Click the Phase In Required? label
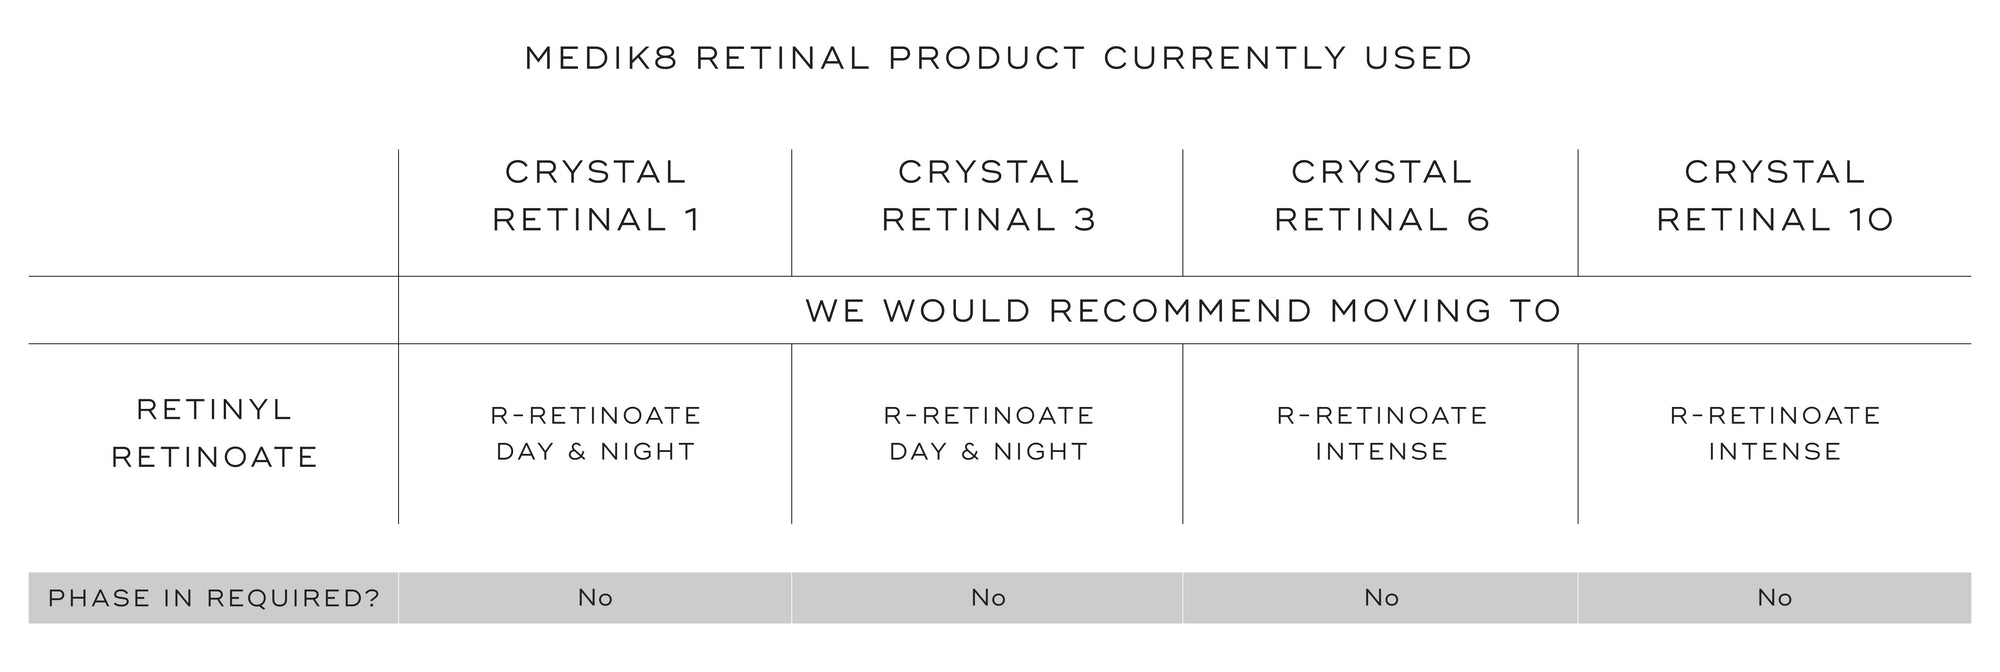Screen dimensions: 2000x672 tap(214, 598)
